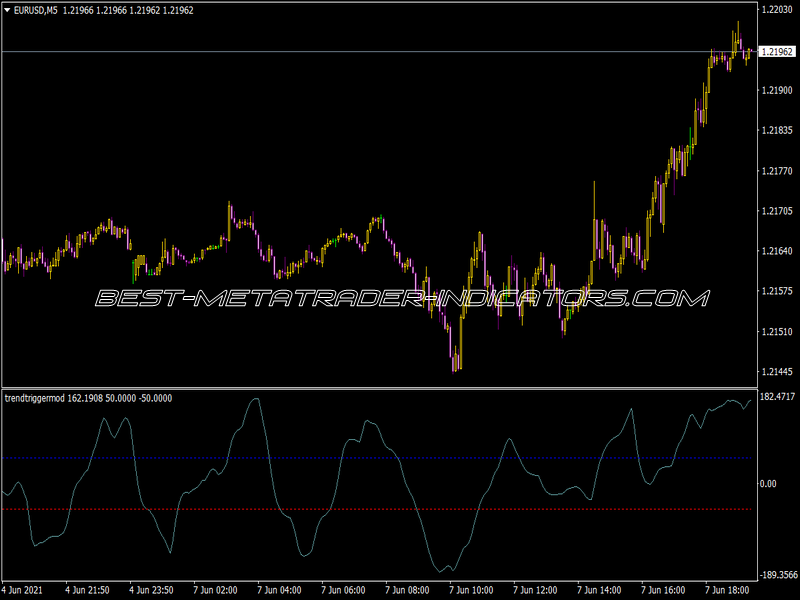Click the 1.21835 price axis label
The image size is (800, 600).
pyautogui.click(x=777, y=131)
